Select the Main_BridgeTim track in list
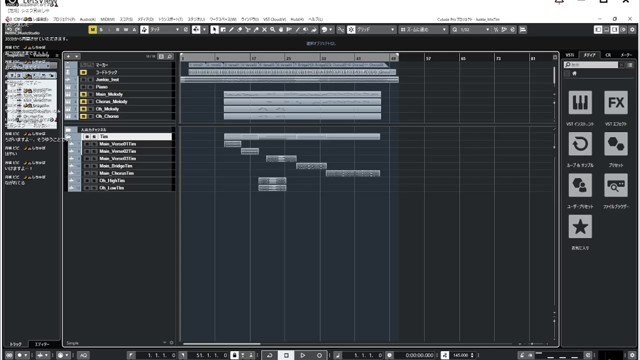This screenshot has width=640, height=360. coord(116,166)
